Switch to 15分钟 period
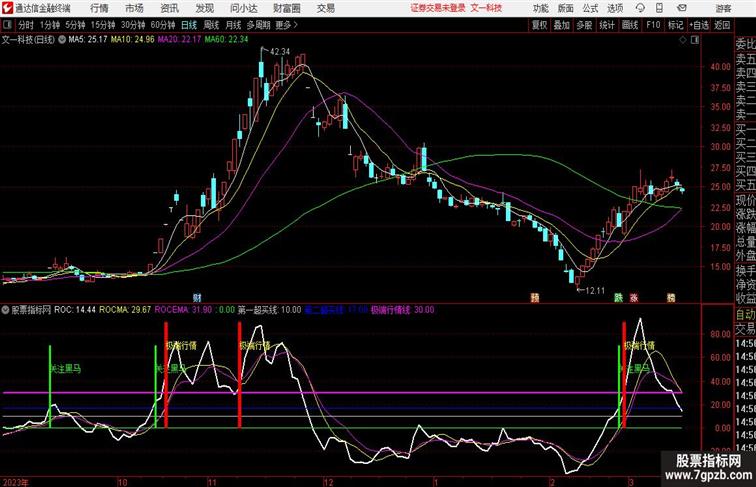Image resolution: width=756 pixels, height=487 pixels. [x=103, y=25]
